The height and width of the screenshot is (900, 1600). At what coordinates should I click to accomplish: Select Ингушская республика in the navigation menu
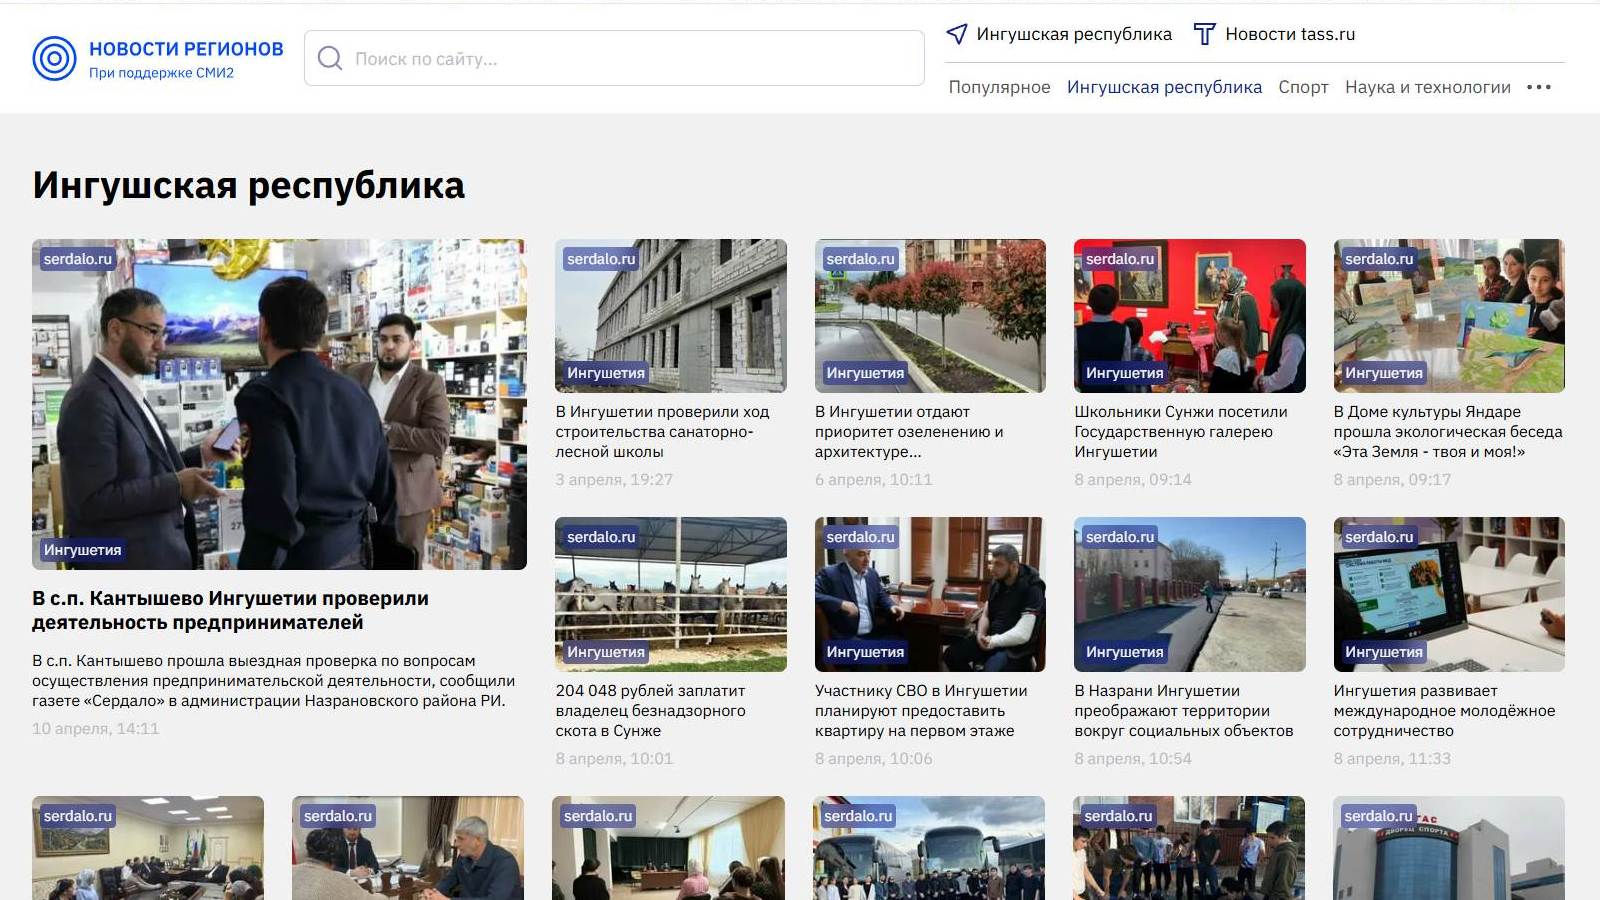click(x=1164, y=87)
